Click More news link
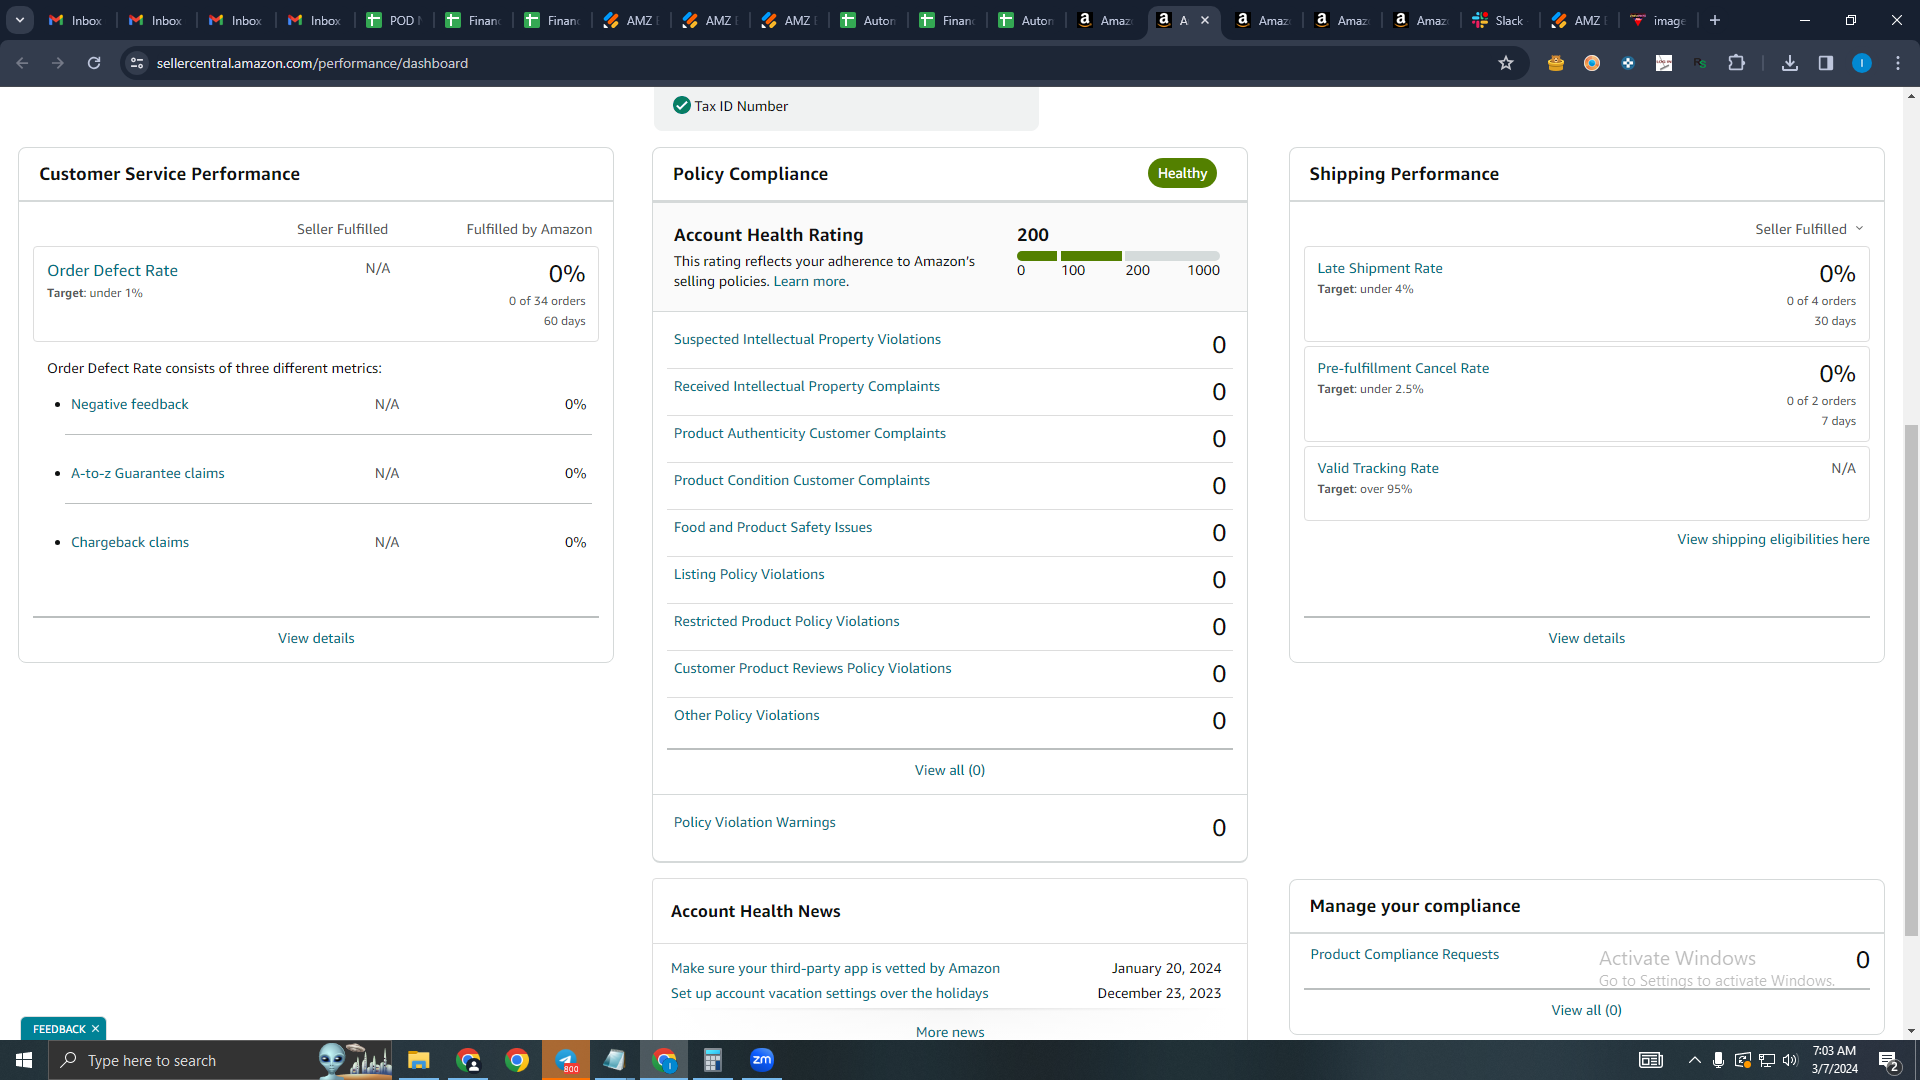This screenshot has height=1080, width=1920. coord(949,1032)
